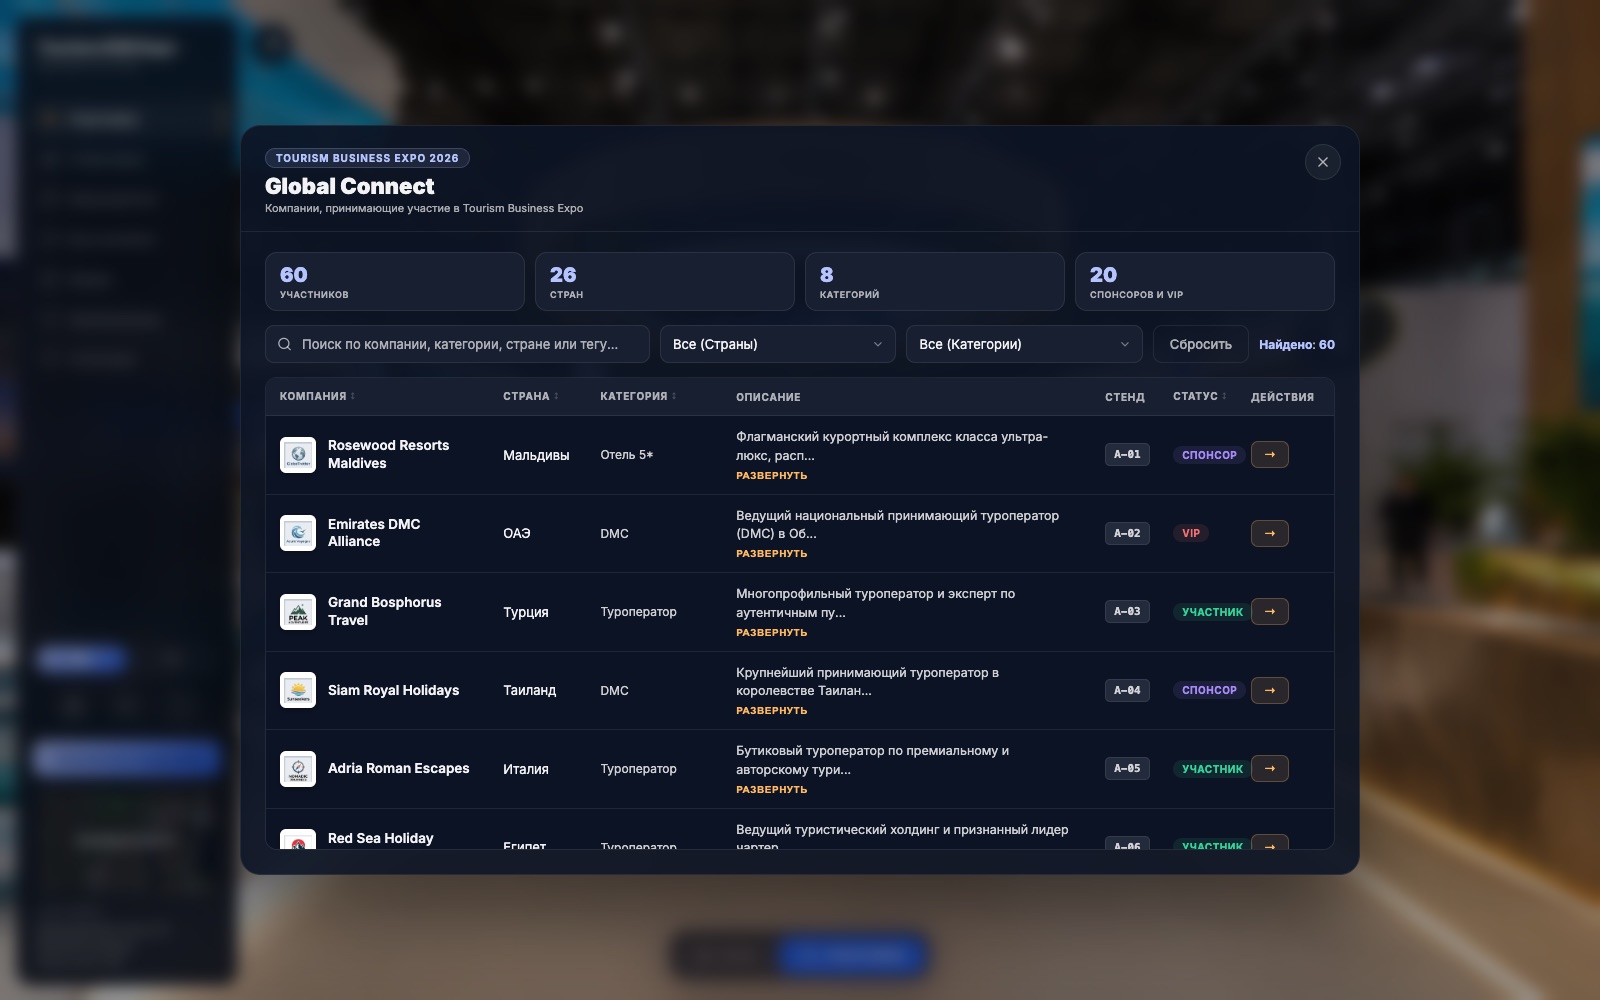Click the 60 участников stat card
Viewport: 1600px width, 1000px height.
[x=394, y=282]
